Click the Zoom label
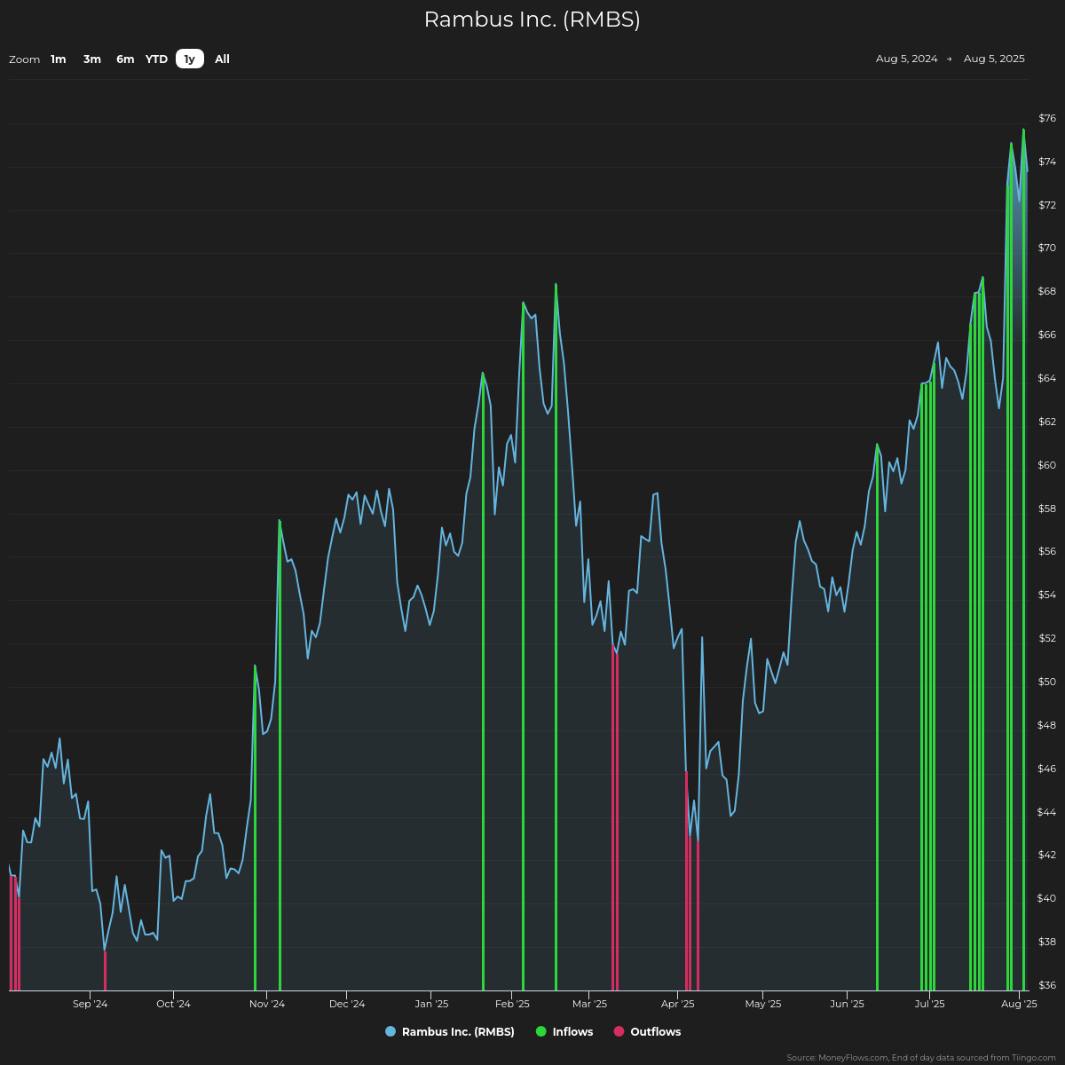 tap(24, 60)
